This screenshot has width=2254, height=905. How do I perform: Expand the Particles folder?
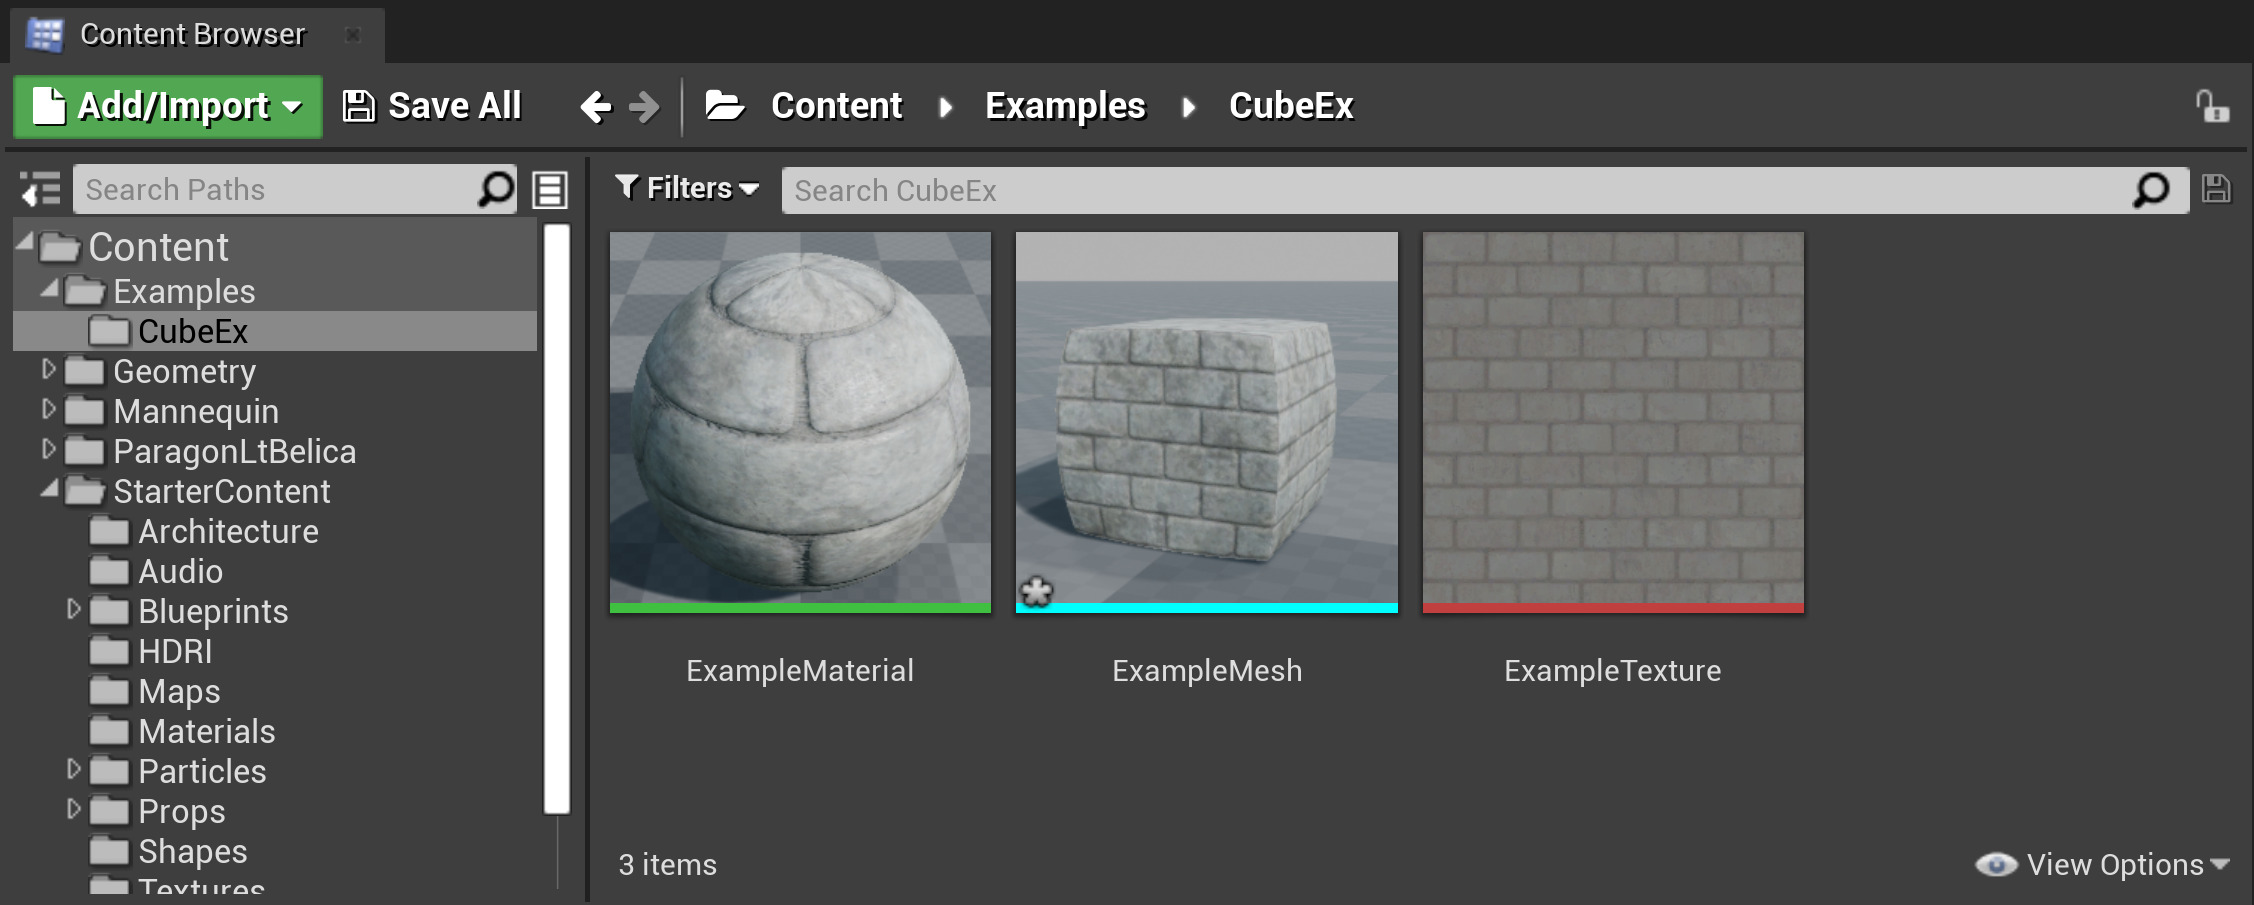pyautogui.click(x=74, y=769)
